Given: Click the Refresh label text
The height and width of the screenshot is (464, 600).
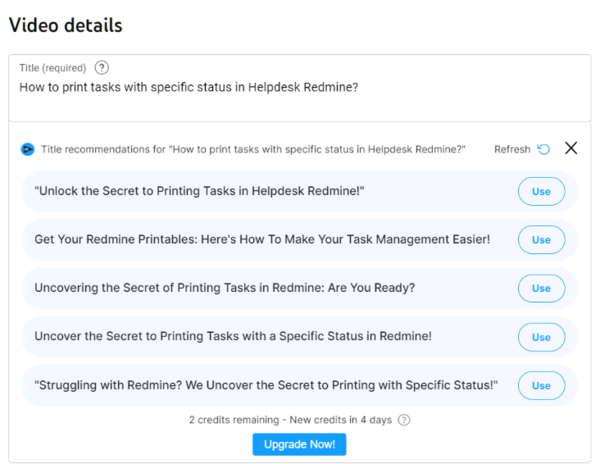Looking at the screenshot, I should 512,149.
